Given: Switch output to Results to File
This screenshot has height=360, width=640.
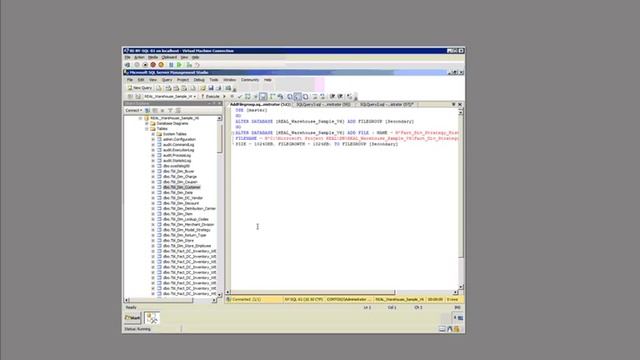Looking at the screenshot, I should [x=306, y=96].
